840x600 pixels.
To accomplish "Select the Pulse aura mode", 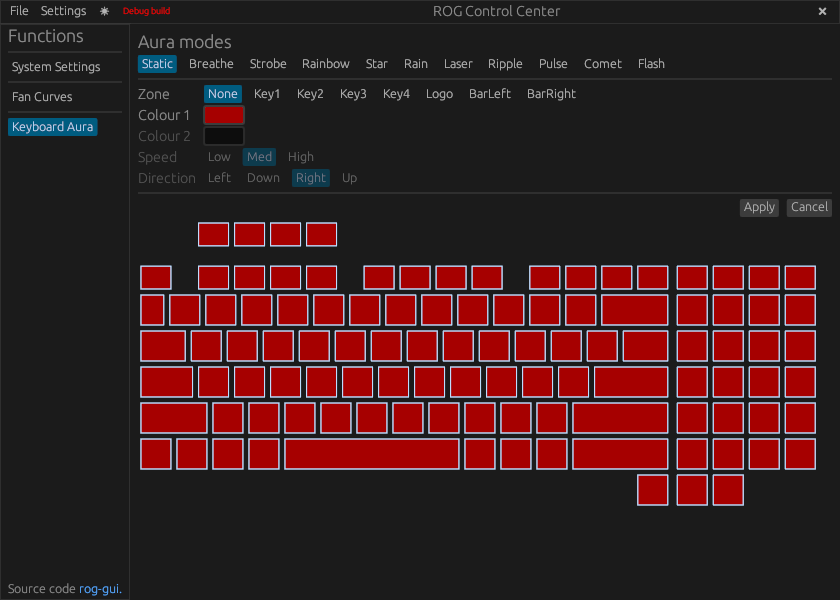I will tap(553, 64).
